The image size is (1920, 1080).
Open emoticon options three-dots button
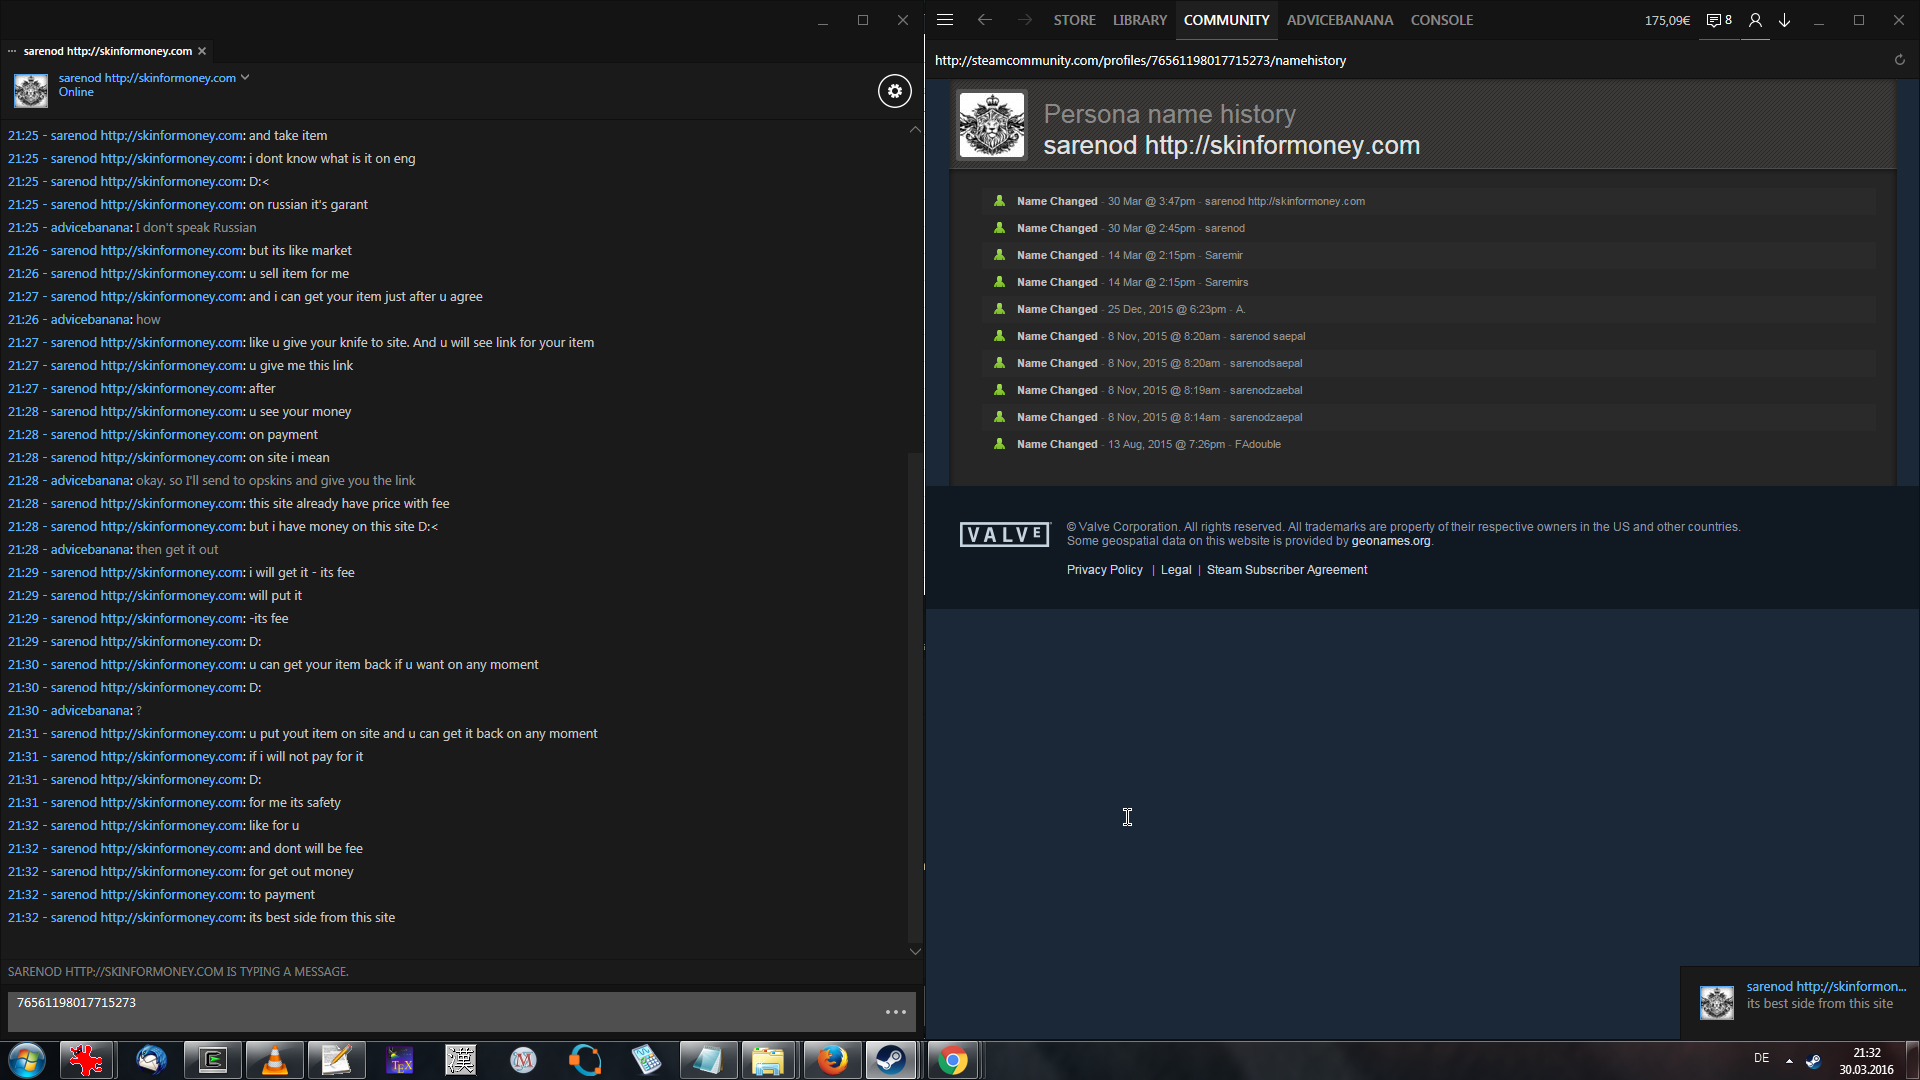tap(895, 1012)
